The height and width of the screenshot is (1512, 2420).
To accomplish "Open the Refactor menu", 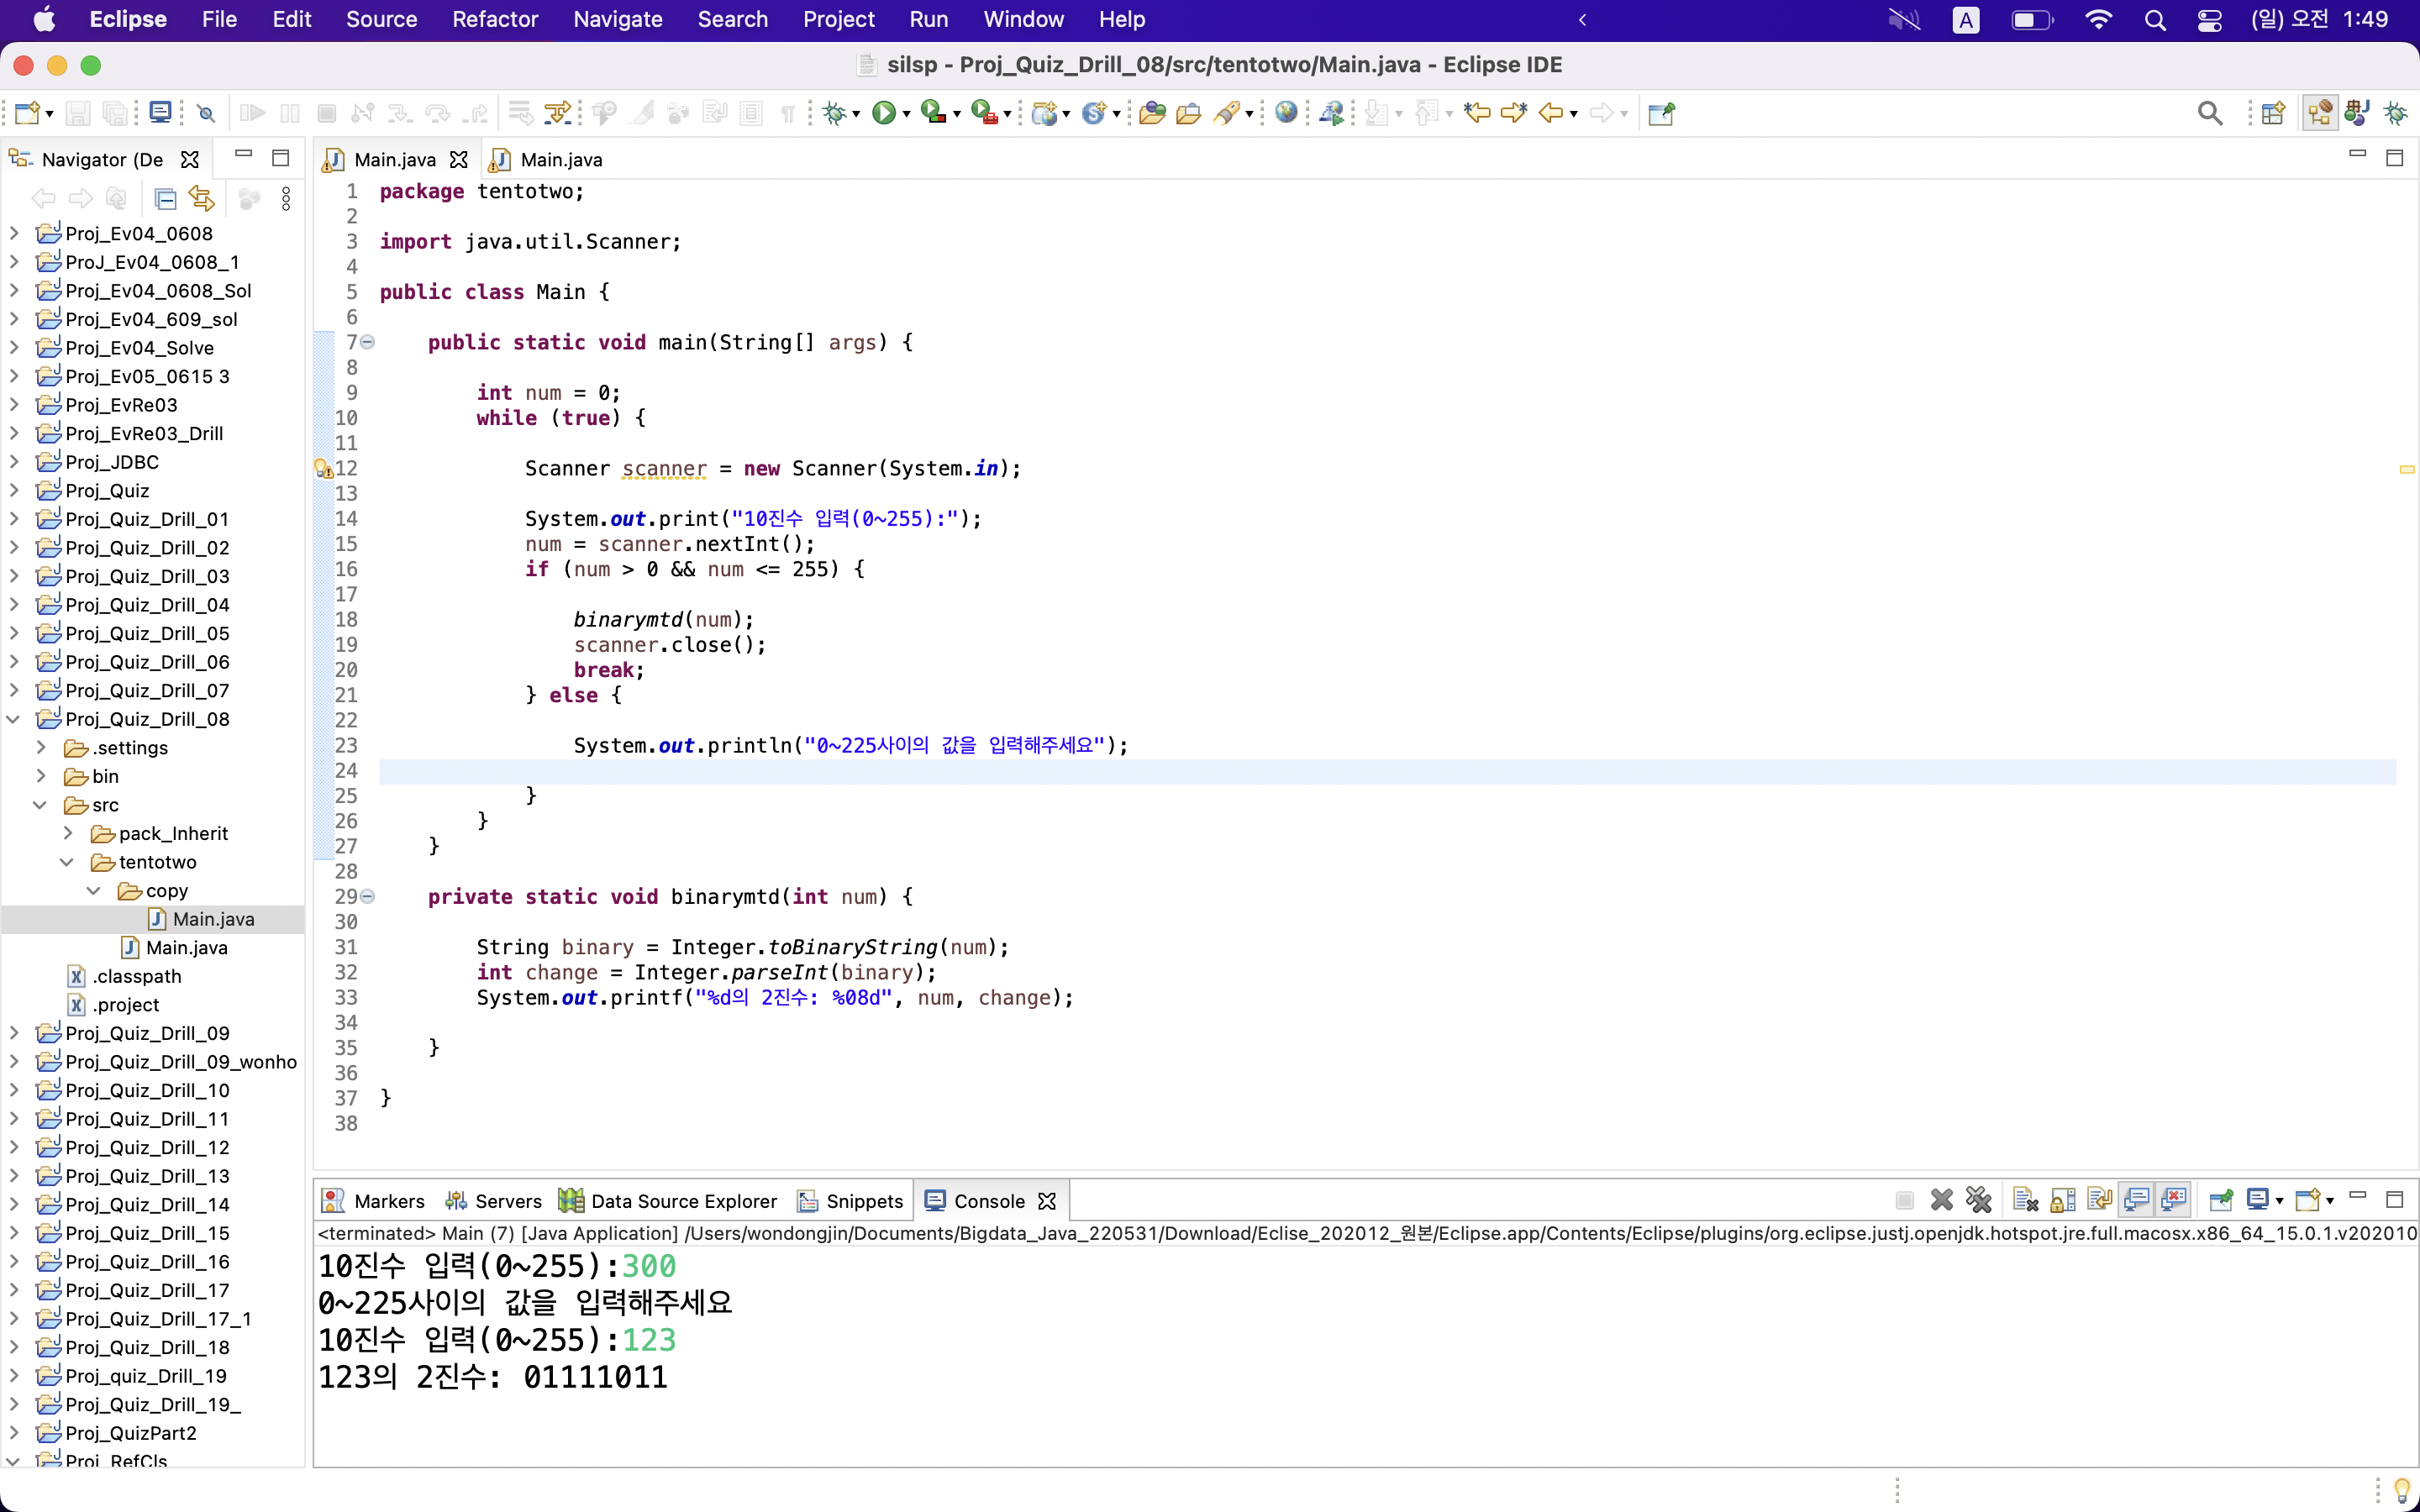I will point(494,19).
